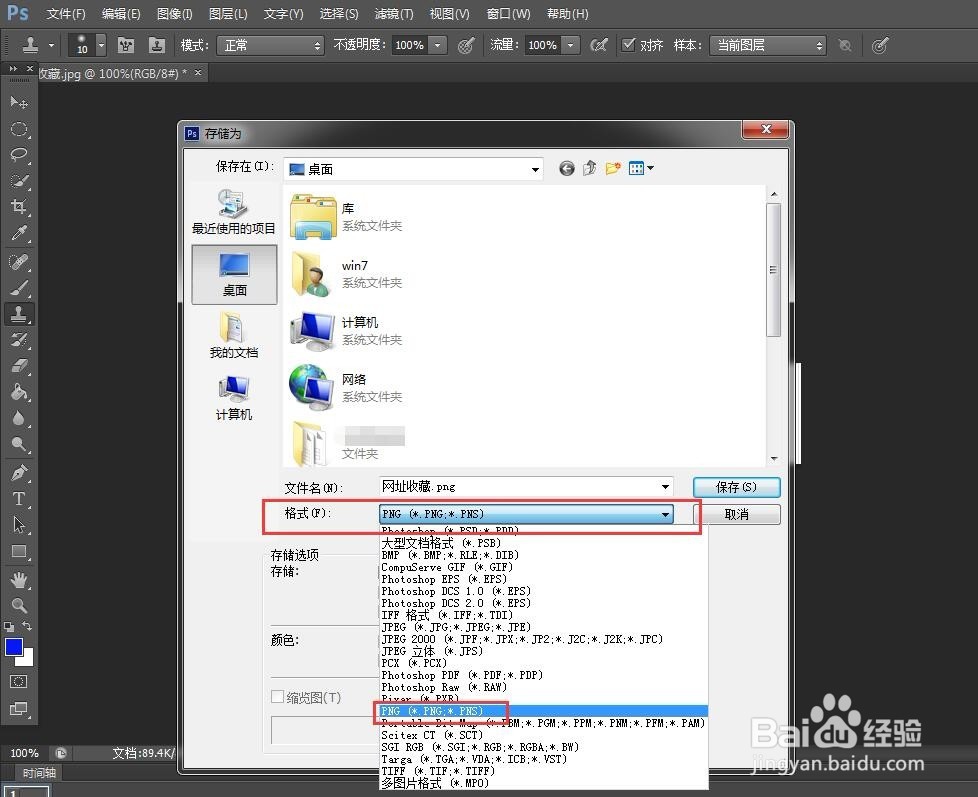Screen dimensions: 978x797
Task: Open the Filter (滤镜) menu
Action: (394, 14)
